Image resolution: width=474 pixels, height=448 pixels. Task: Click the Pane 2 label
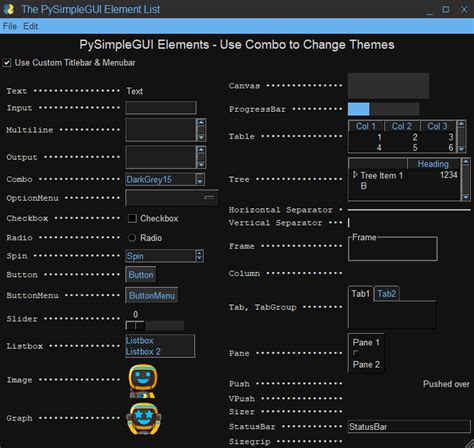pyautogui.click(x=366, y=364)
